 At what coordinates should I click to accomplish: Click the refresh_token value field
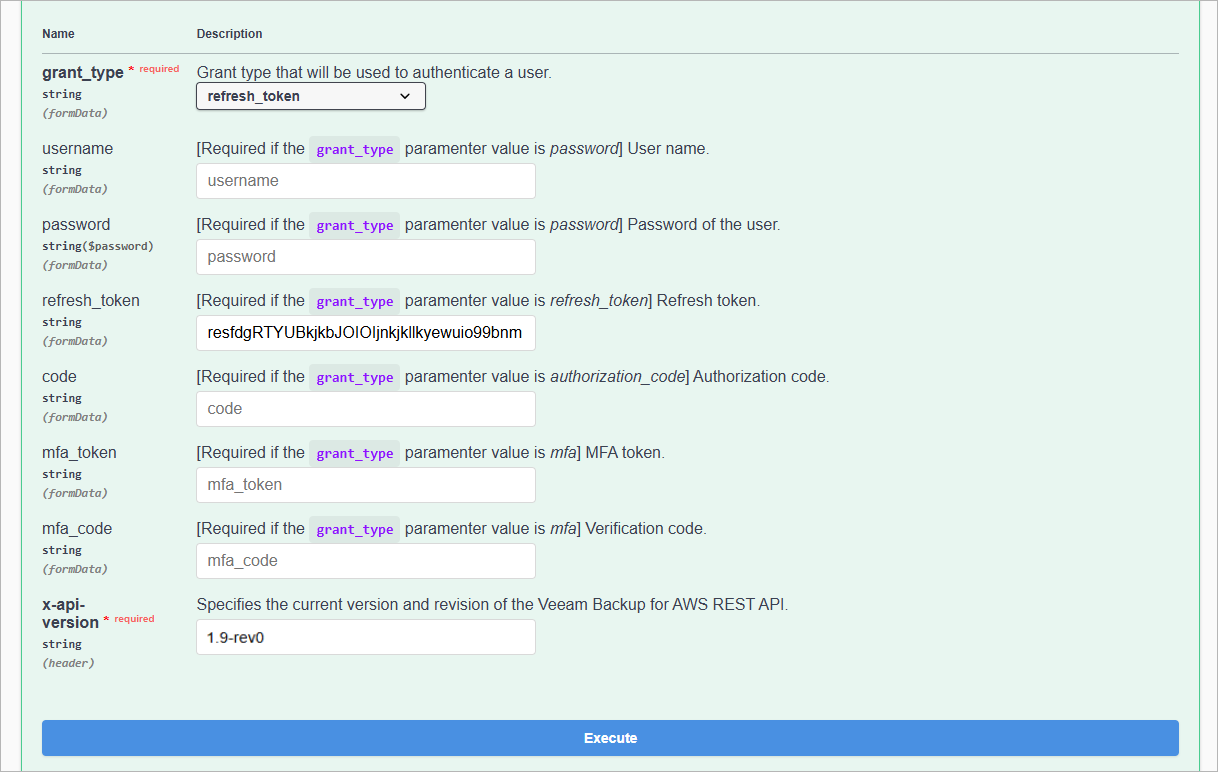tap(366, 333)
